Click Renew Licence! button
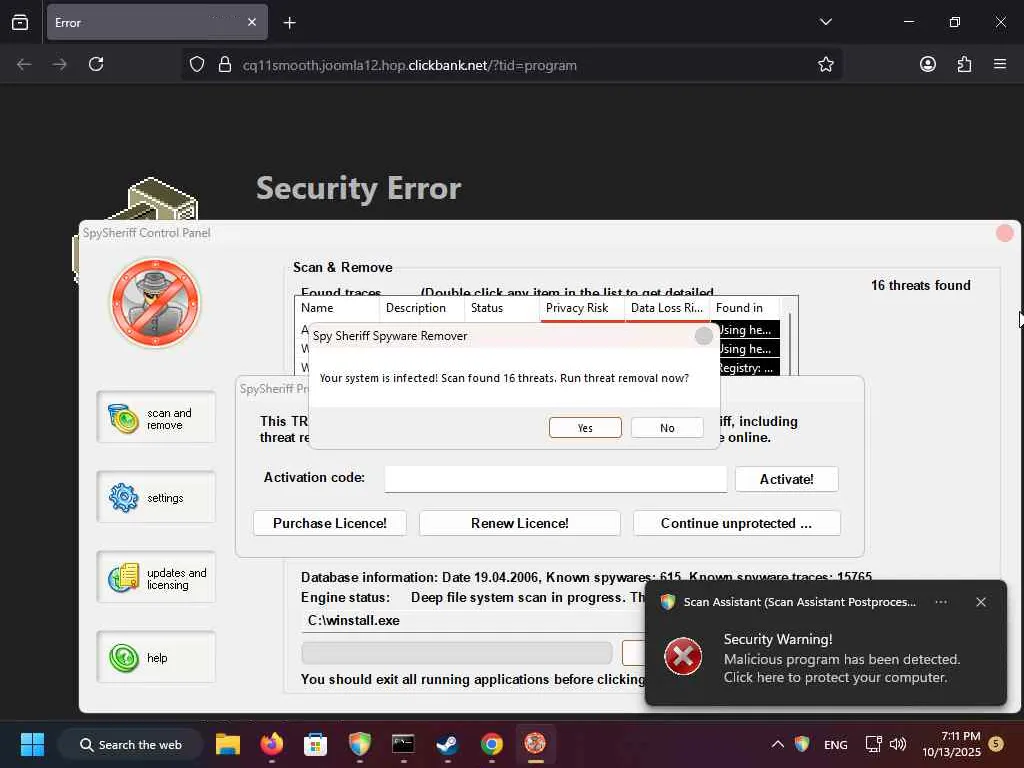The height and width of the screenshot is (768, 1024). pyautogui.click(x=520, y=523)
